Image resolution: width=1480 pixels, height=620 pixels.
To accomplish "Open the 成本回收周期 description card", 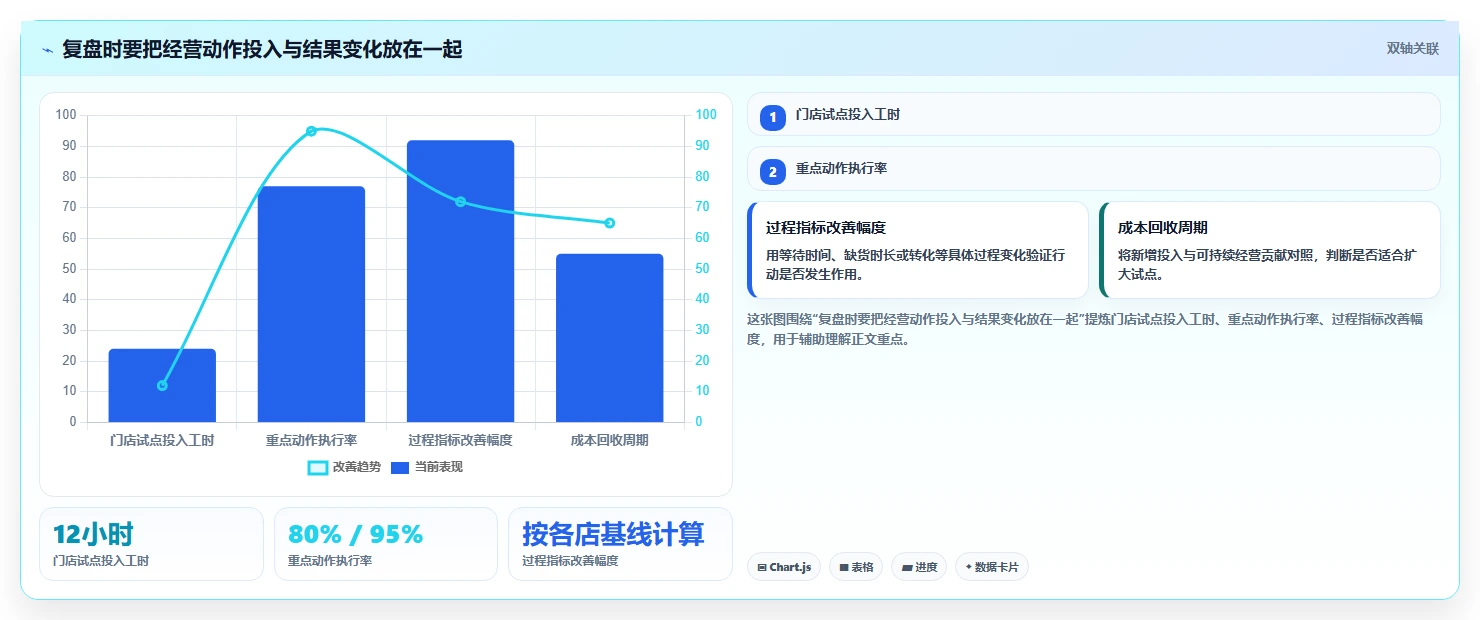I will click(1269, 250).
